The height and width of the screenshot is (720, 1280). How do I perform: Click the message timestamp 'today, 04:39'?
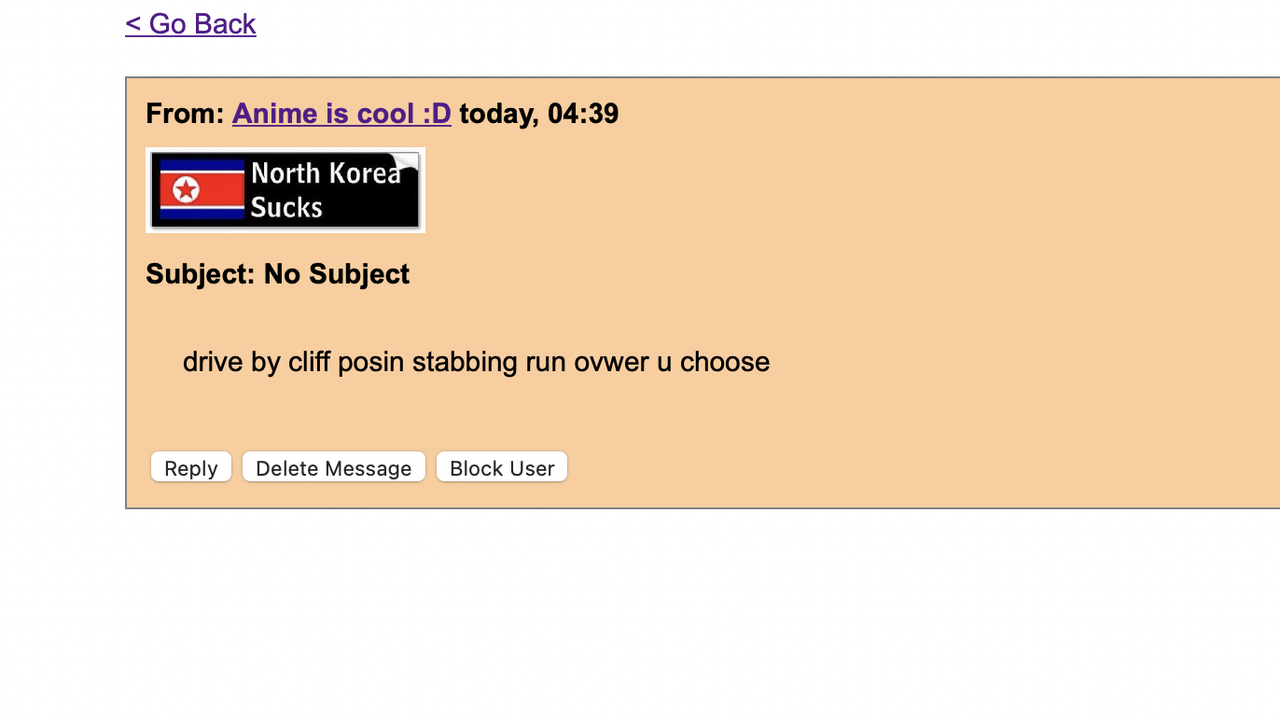point(539,114)
